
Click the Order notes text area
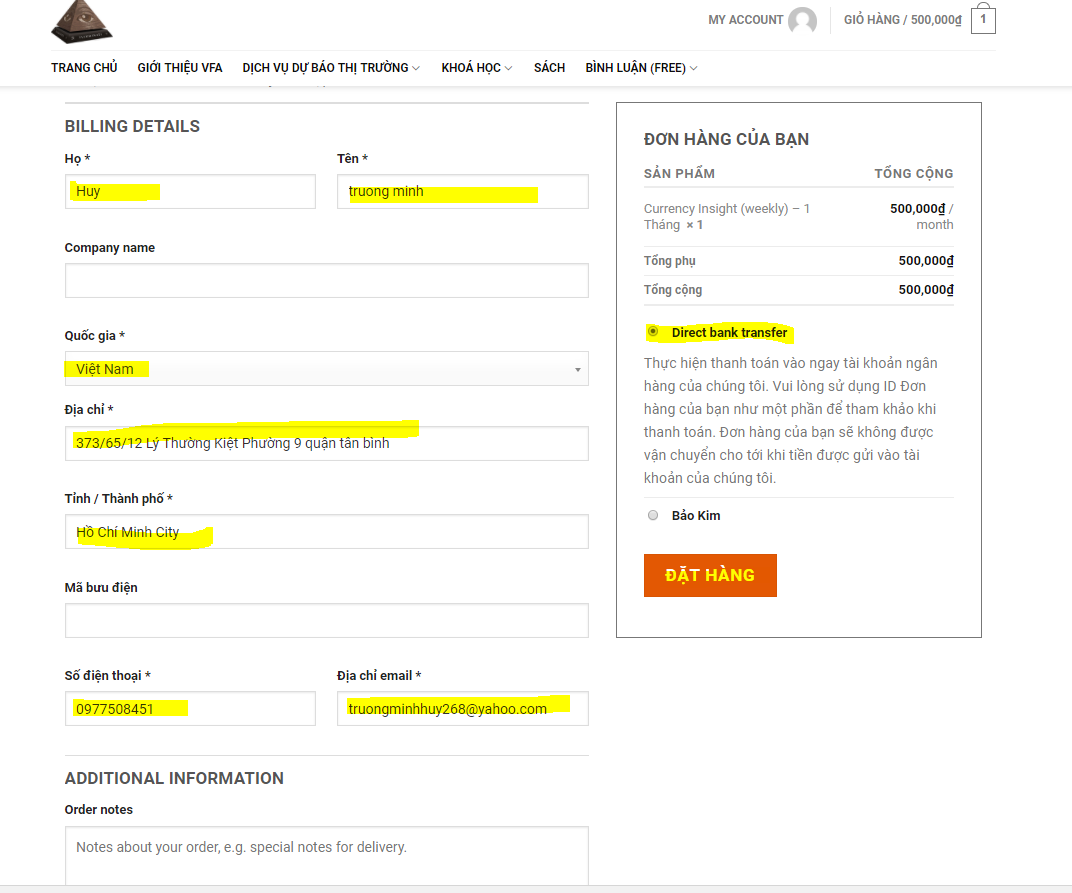pyautogui.click(x=326, y=855)
